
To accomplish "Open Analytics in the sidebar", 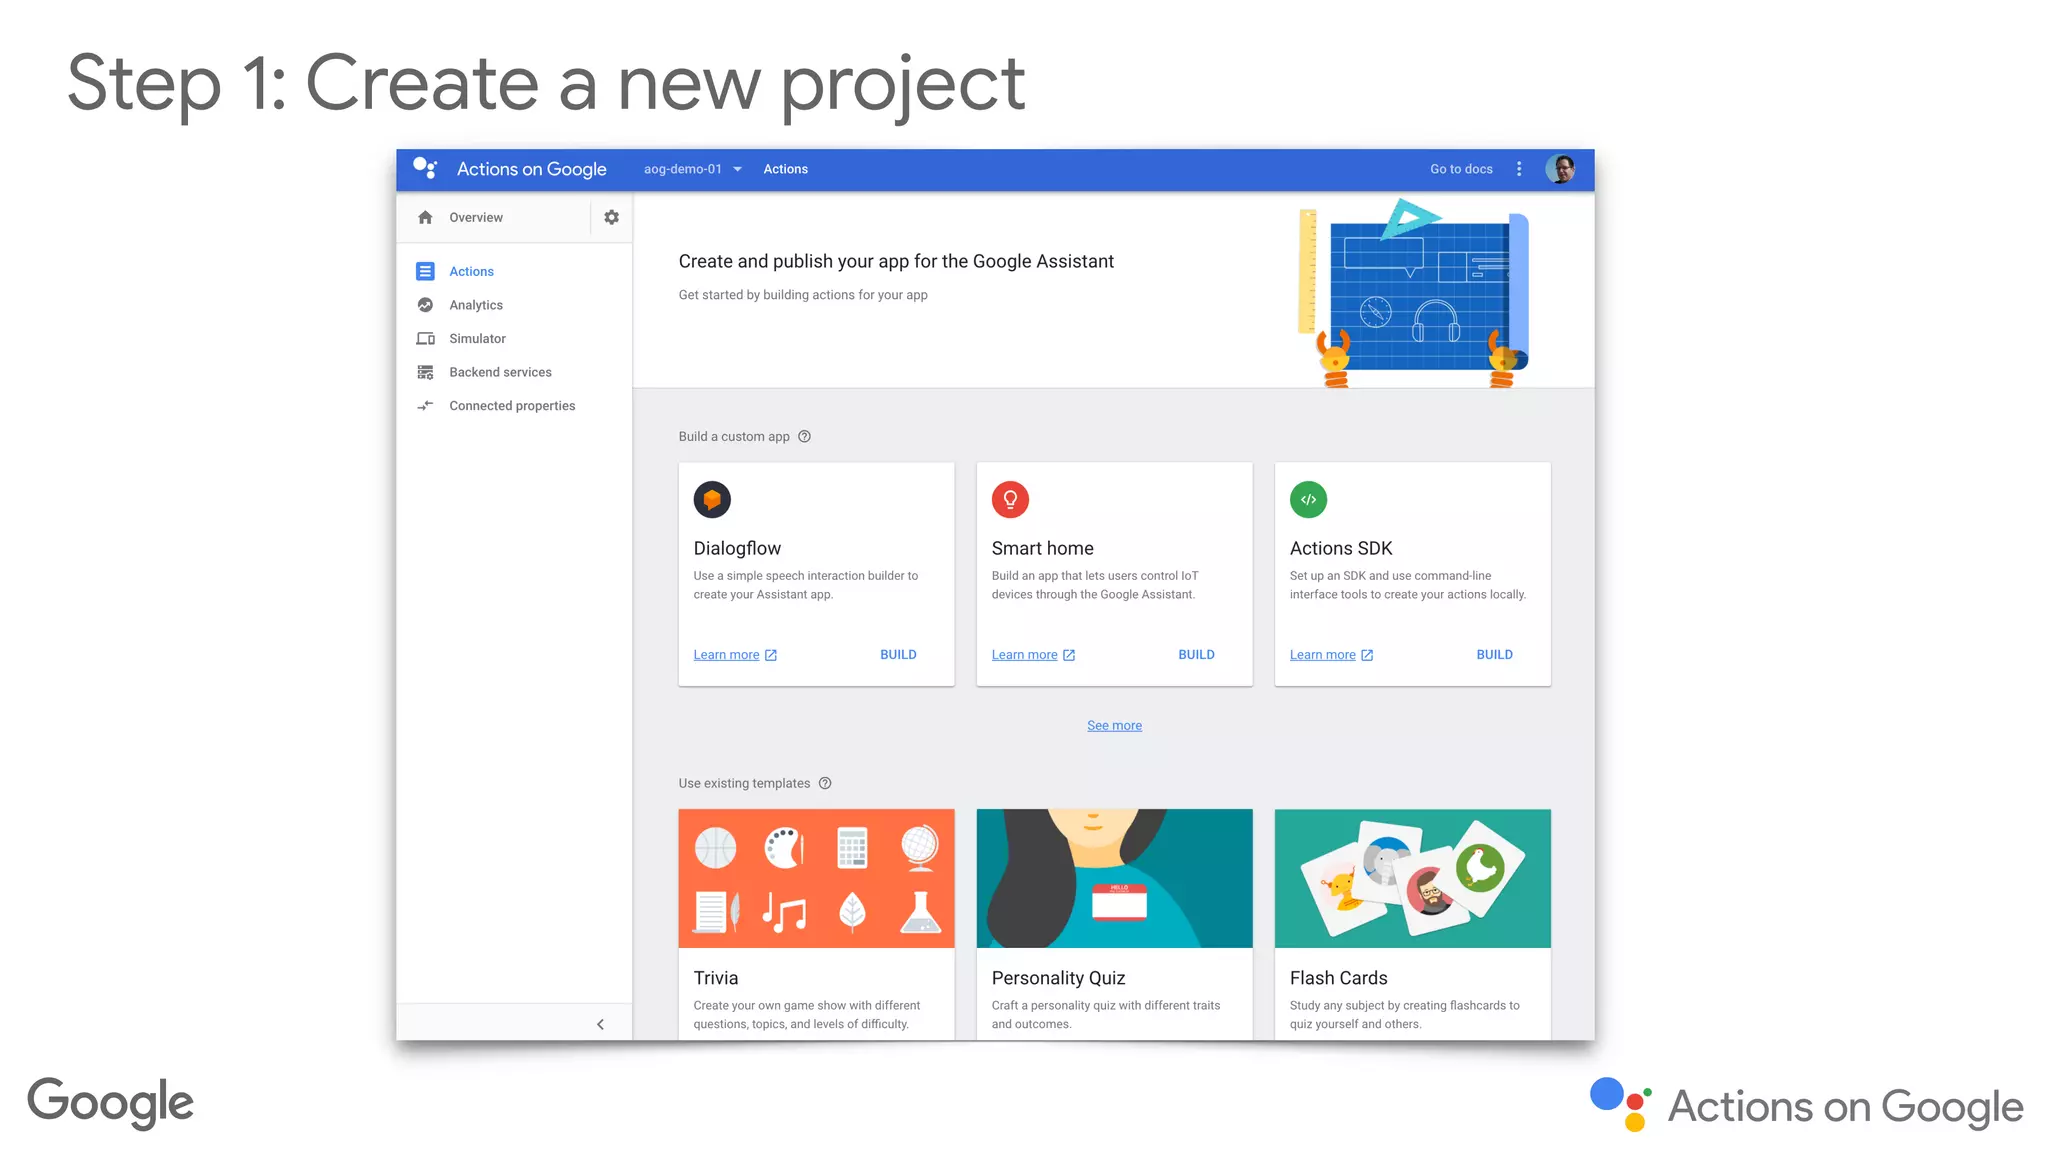I will [x=475, y=305].
